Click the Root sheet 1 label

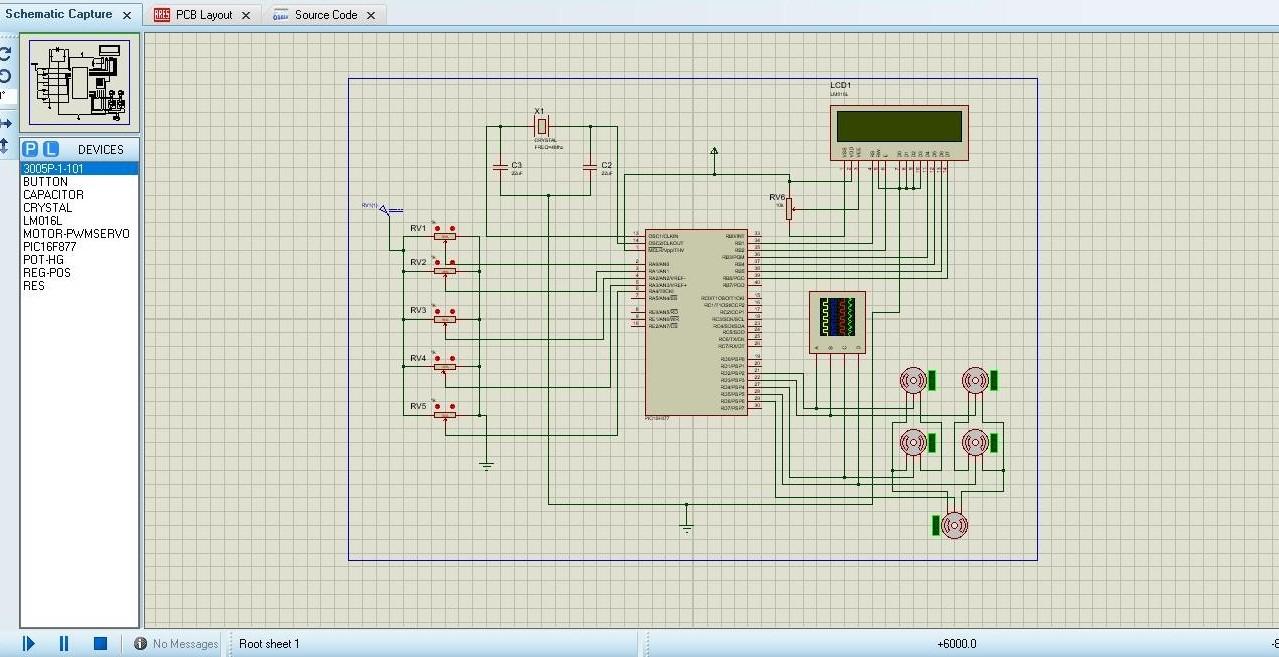pyautogui.click(x=269, y=643)
